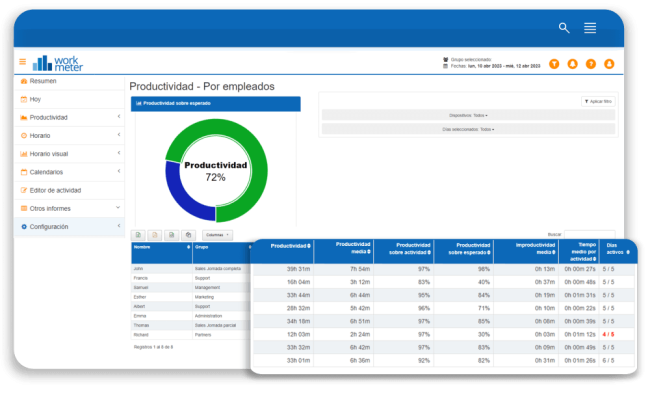The height and width of the screenshot is (395, 650).
Task: Click the Editor de actividad pencil icon
Action: click(24, 191)
